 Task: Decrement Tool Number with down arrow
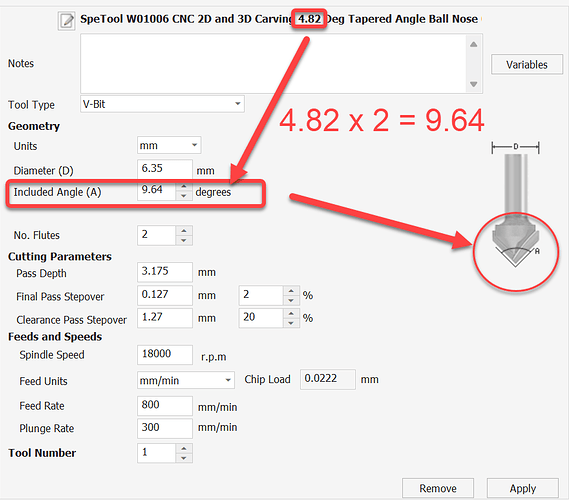pos(184,458)
